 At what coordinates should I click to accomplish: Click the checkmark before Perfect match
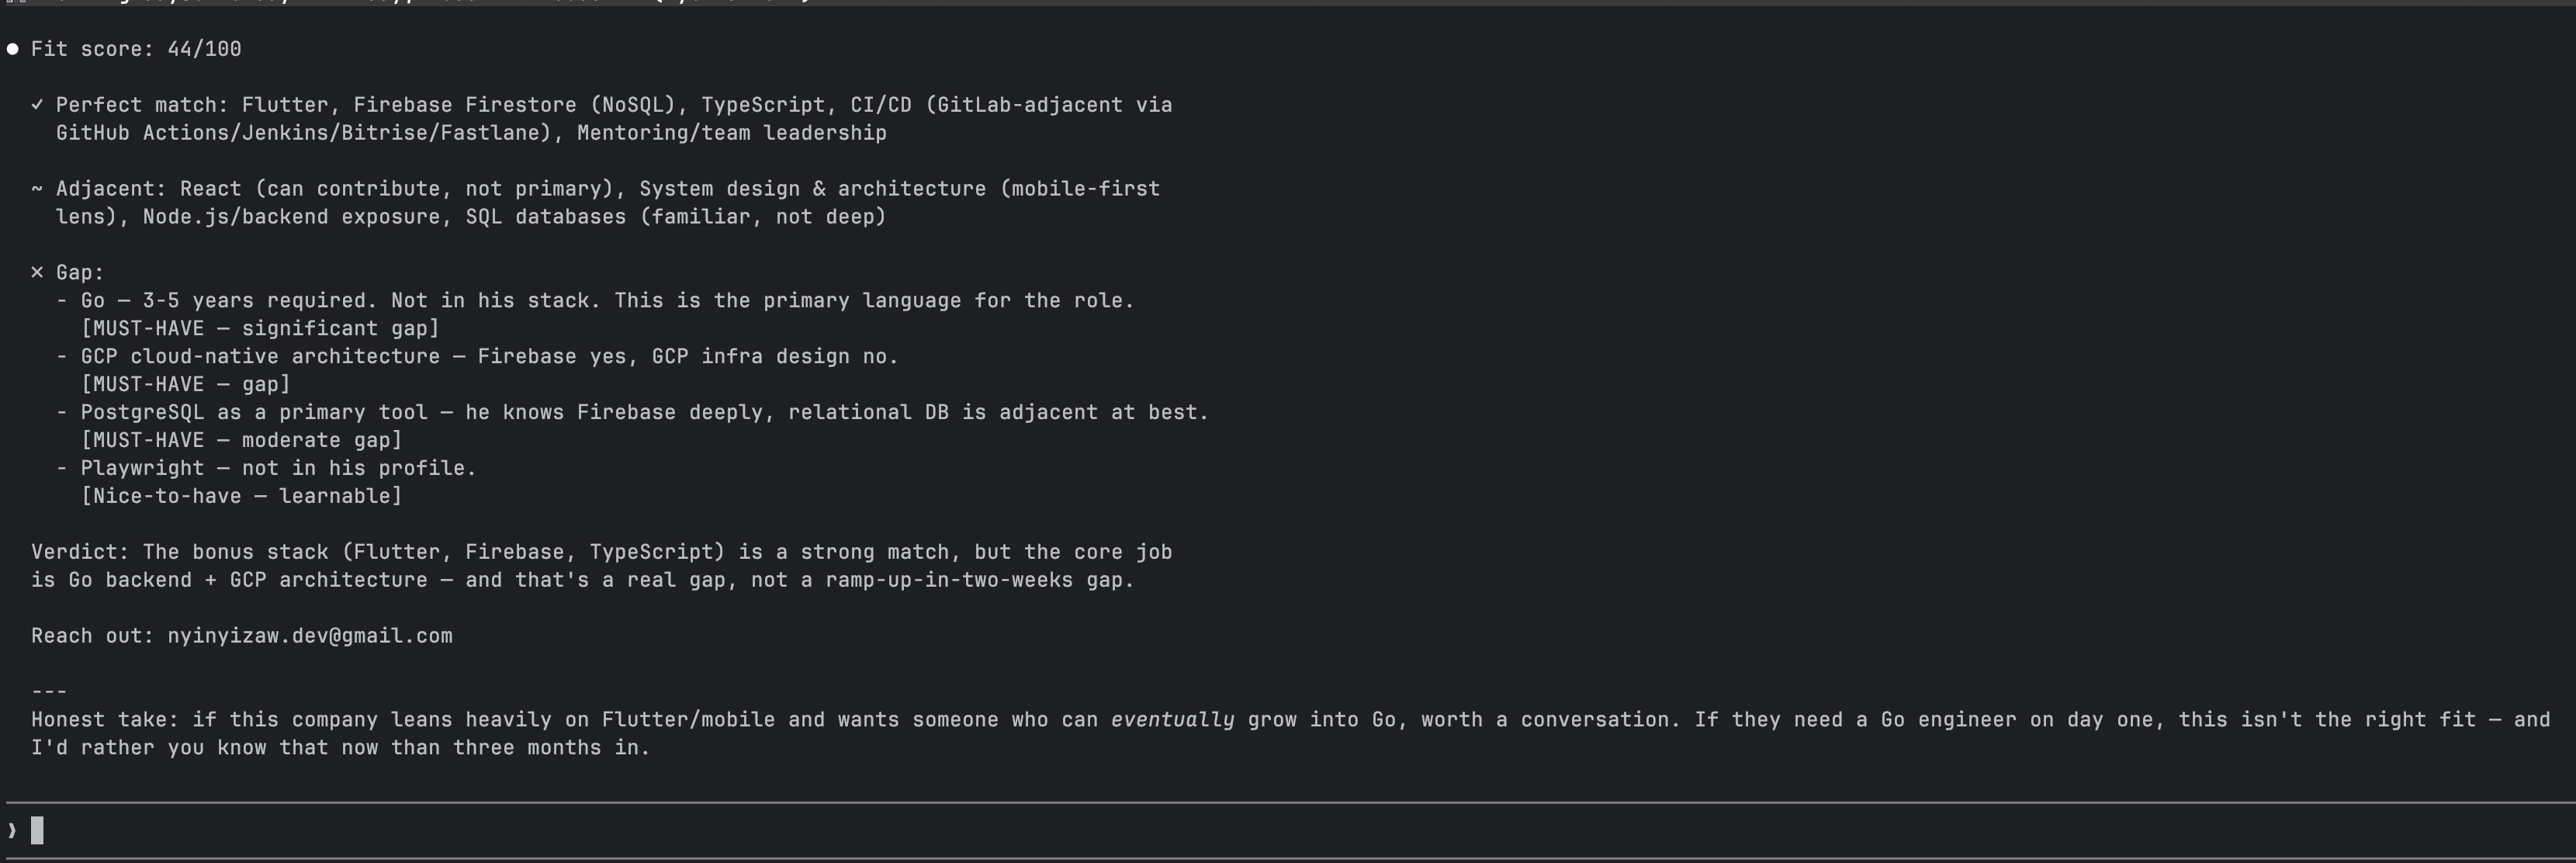(x=37, y=105)
